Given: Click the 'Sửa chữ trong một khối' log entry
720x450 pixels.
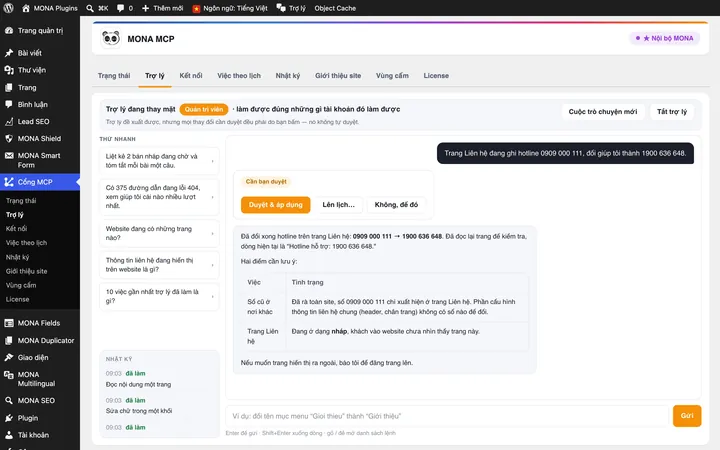Looking at the screenshot, I should [139, 411].
